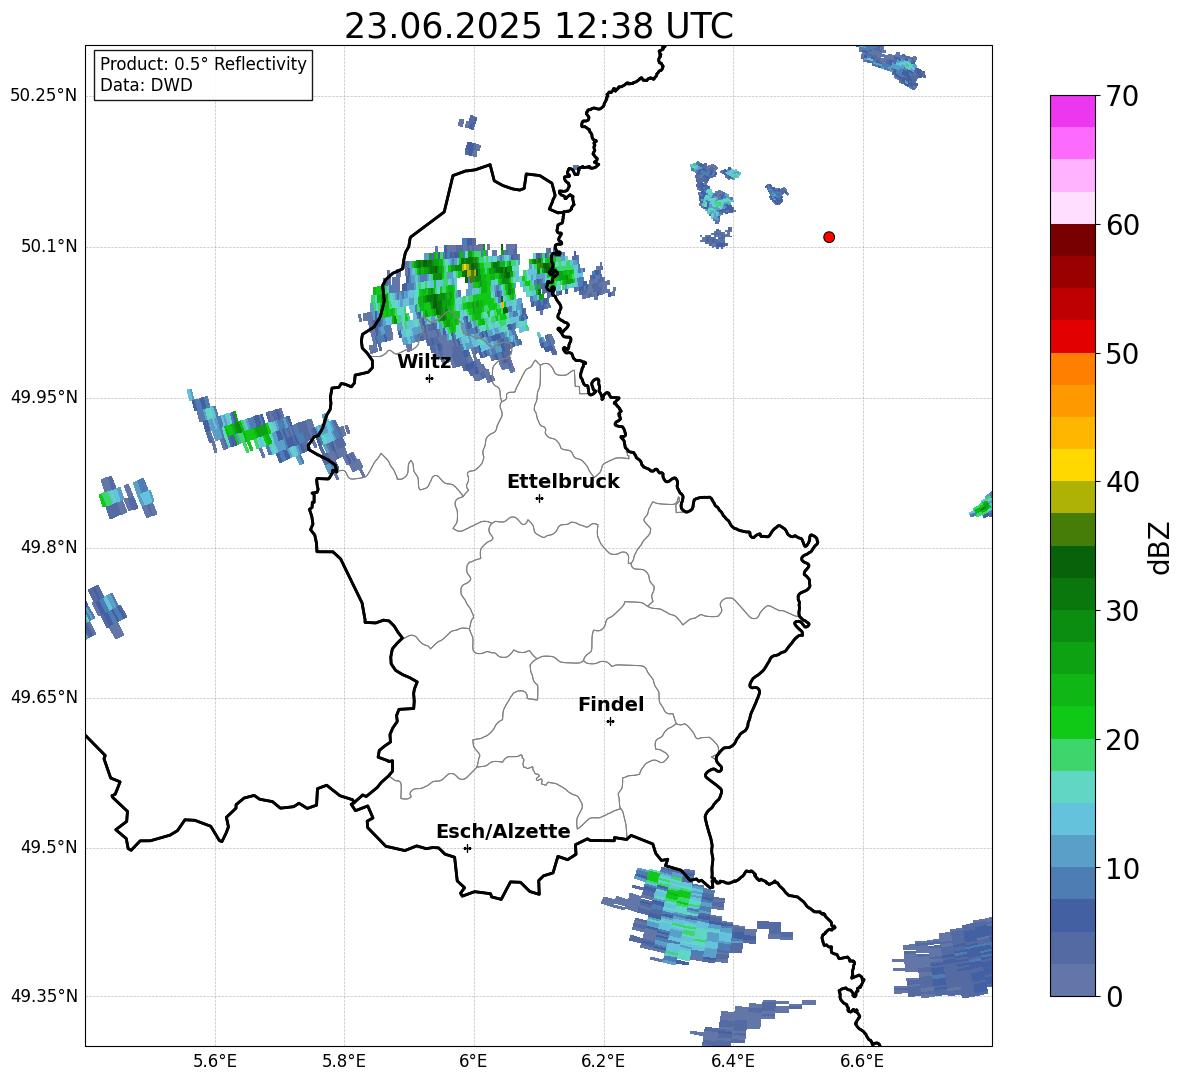Click the 49.35°N latitude label
This screenshot has width=1184, height=1081.
(x=44, y=996)
